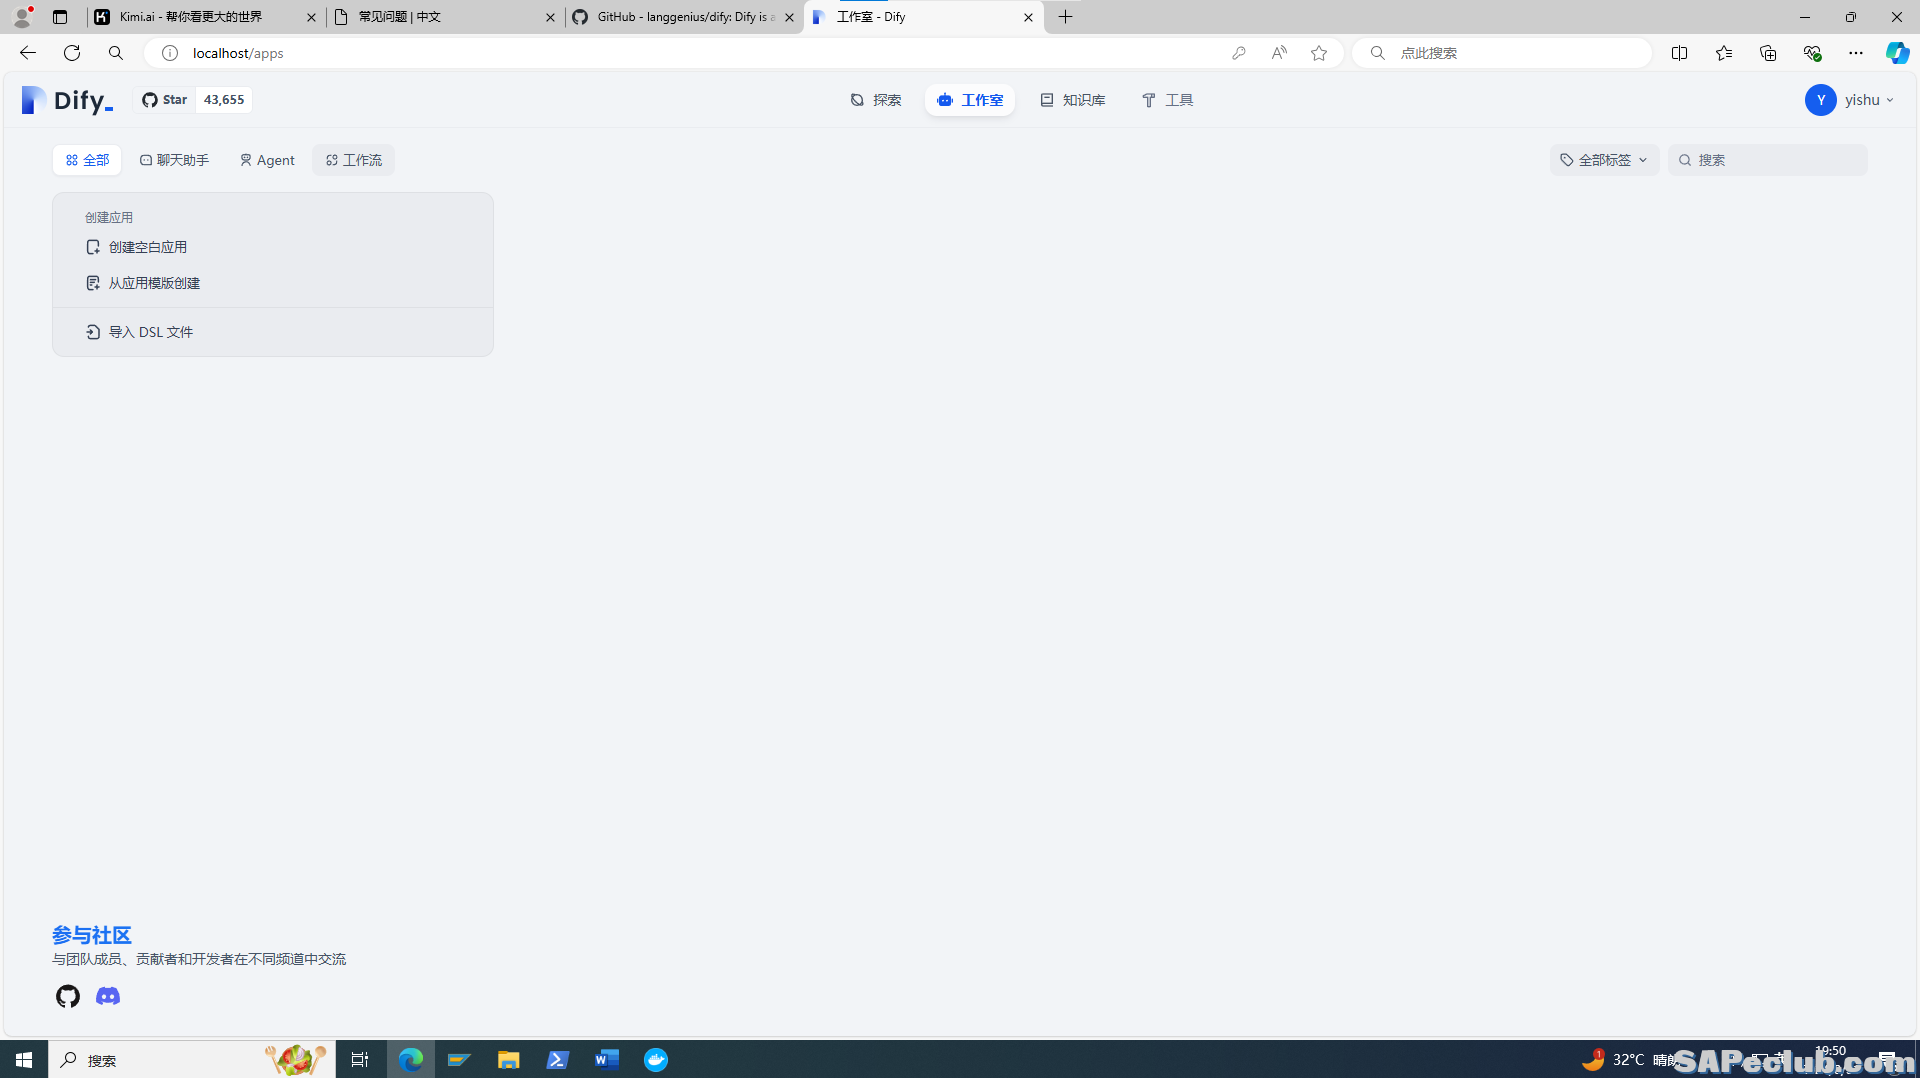Open Copilot sidebar icon
Screen dimensions: 1920x1078
[1896, 53]
